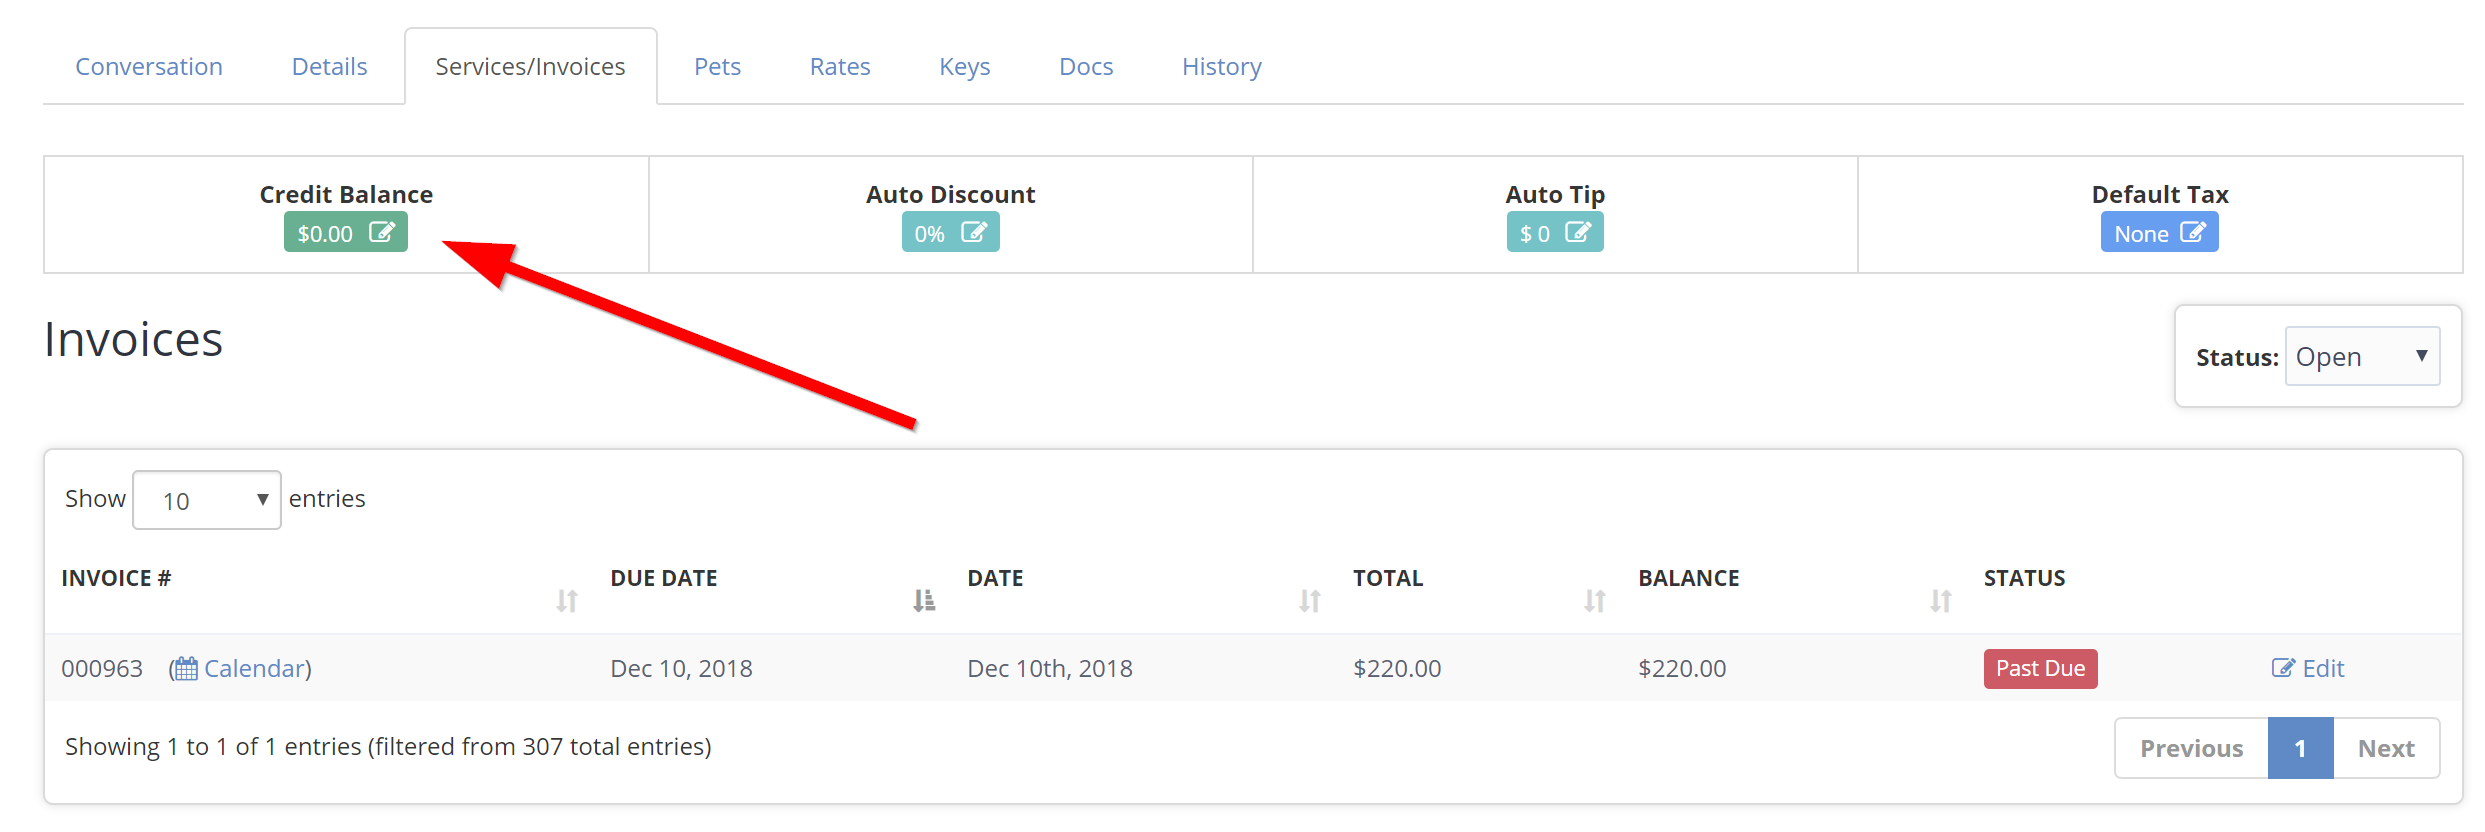Image resolution: width=2485 pixels, height=832 pixels.
Task: Click the Status column header
Action: [x=2024, y=578]
